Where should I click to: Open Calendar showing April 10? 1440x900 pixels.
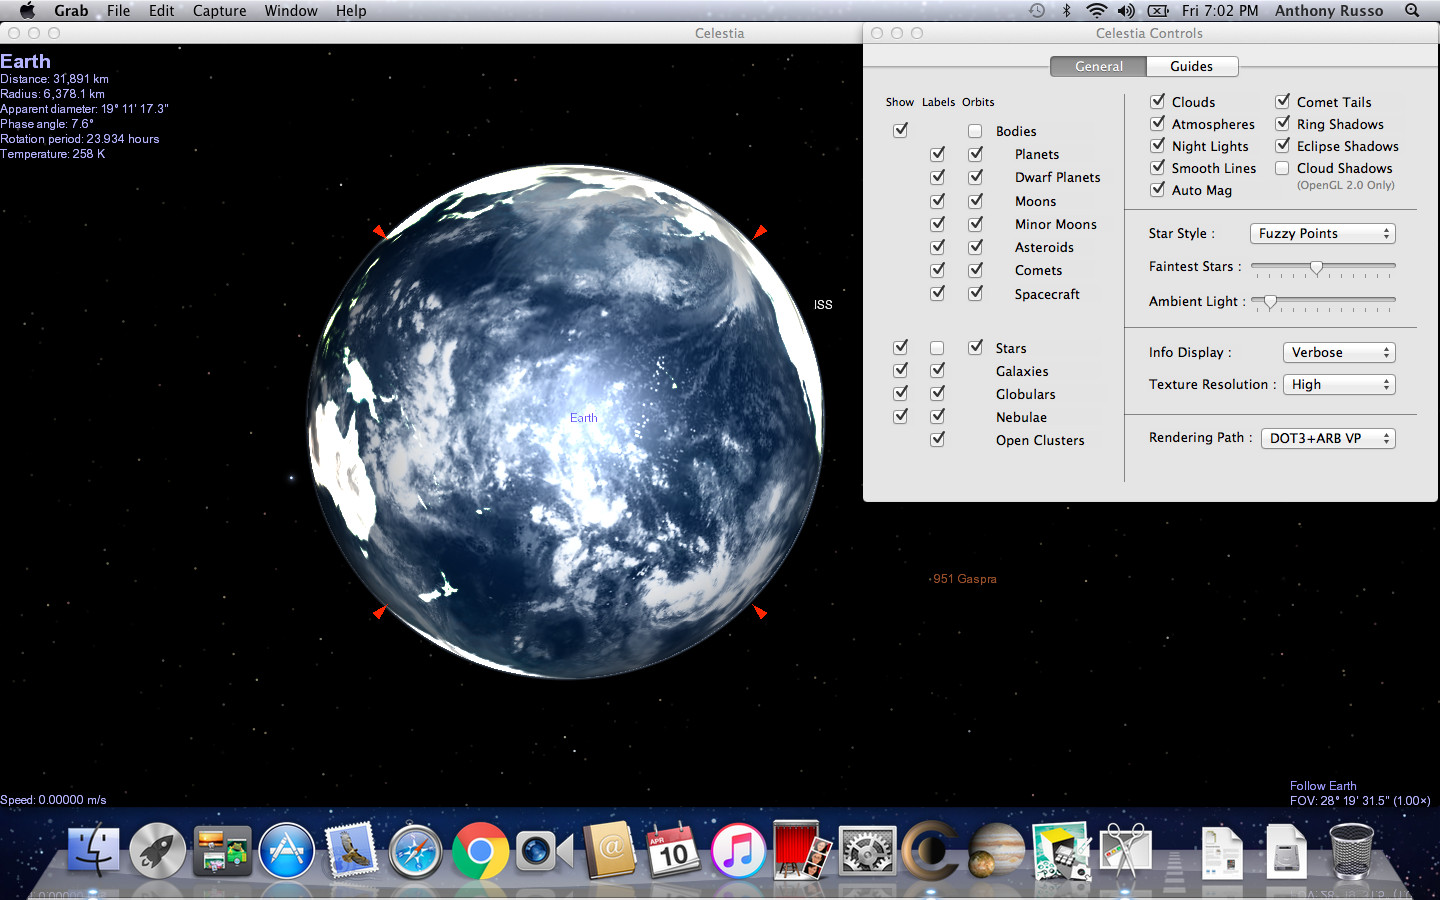(672, 851)
